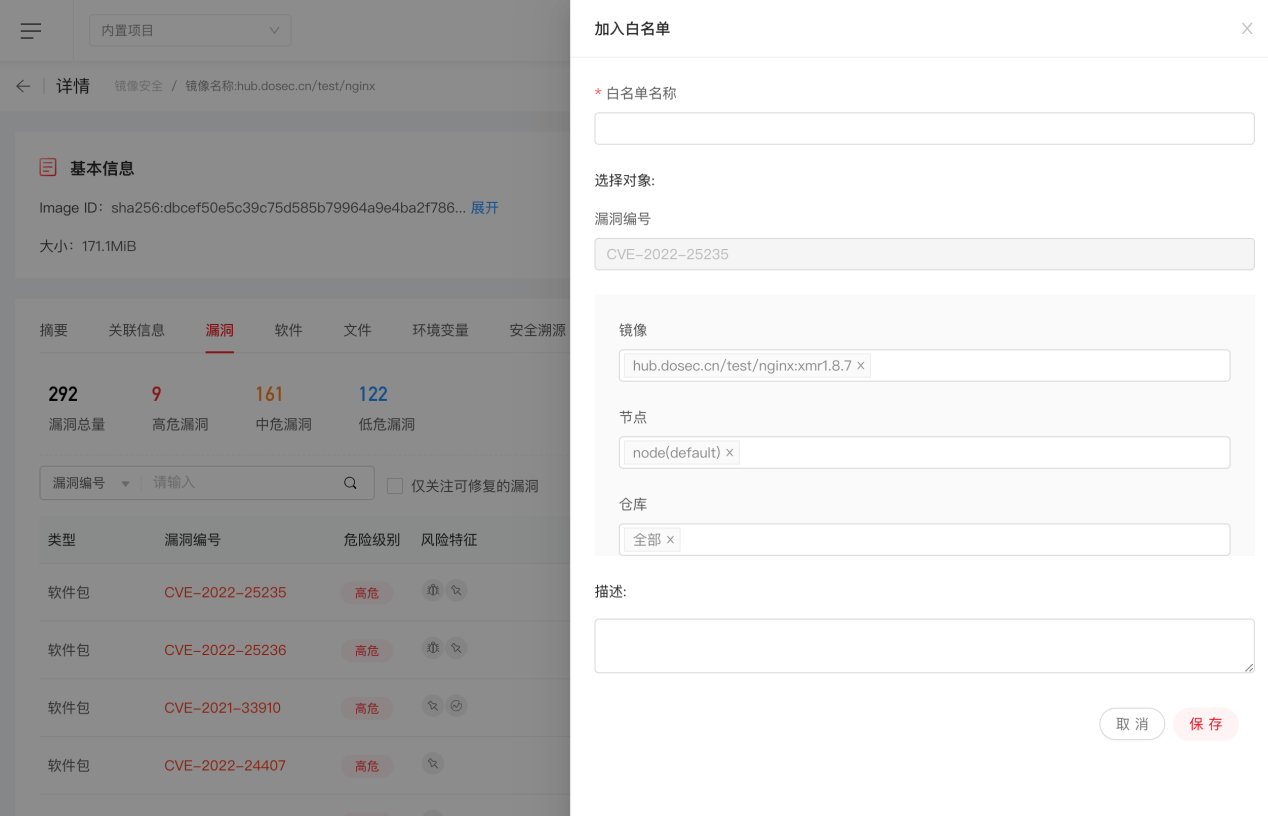Expand the 漏洞编号 search type dropdown
1268x816 pixels.
click(91, 483)
